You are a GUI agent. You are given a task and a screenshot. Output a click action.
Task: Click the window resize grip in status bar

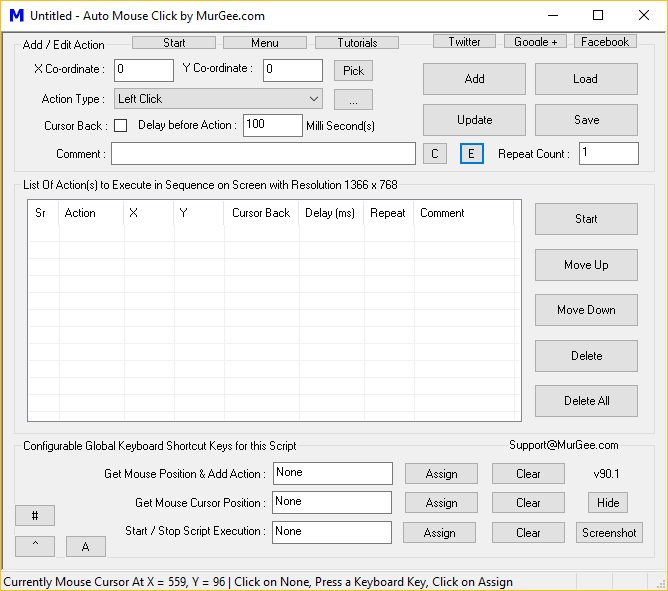tap(662, 583)
